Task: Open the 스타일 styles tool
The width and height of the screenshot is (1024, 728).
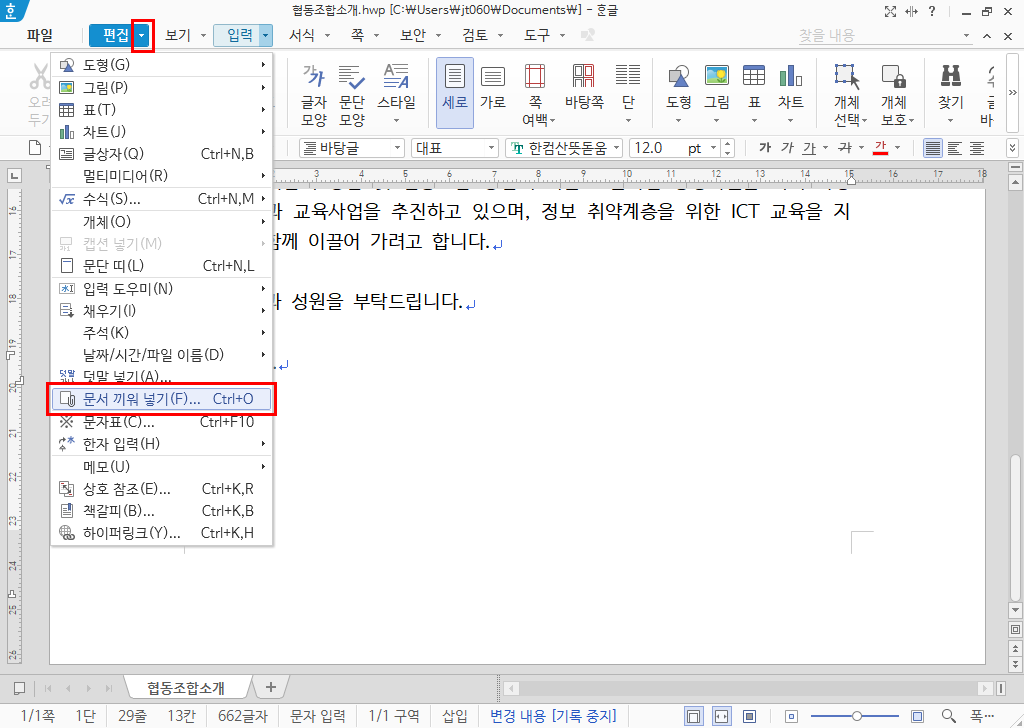Action: (x=396, y=94)
